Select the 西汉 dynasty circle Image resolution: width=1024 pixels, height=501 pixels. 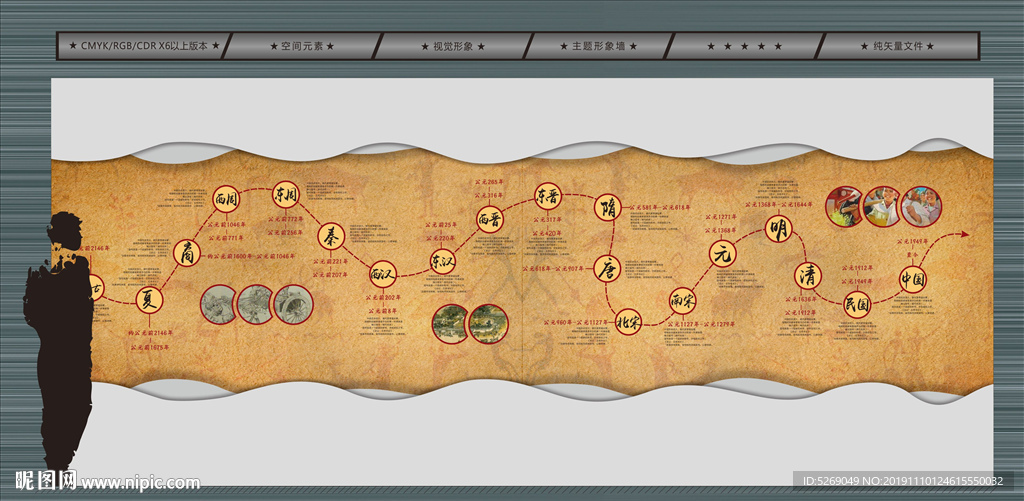pyautogui.click(x=383, y=274)
